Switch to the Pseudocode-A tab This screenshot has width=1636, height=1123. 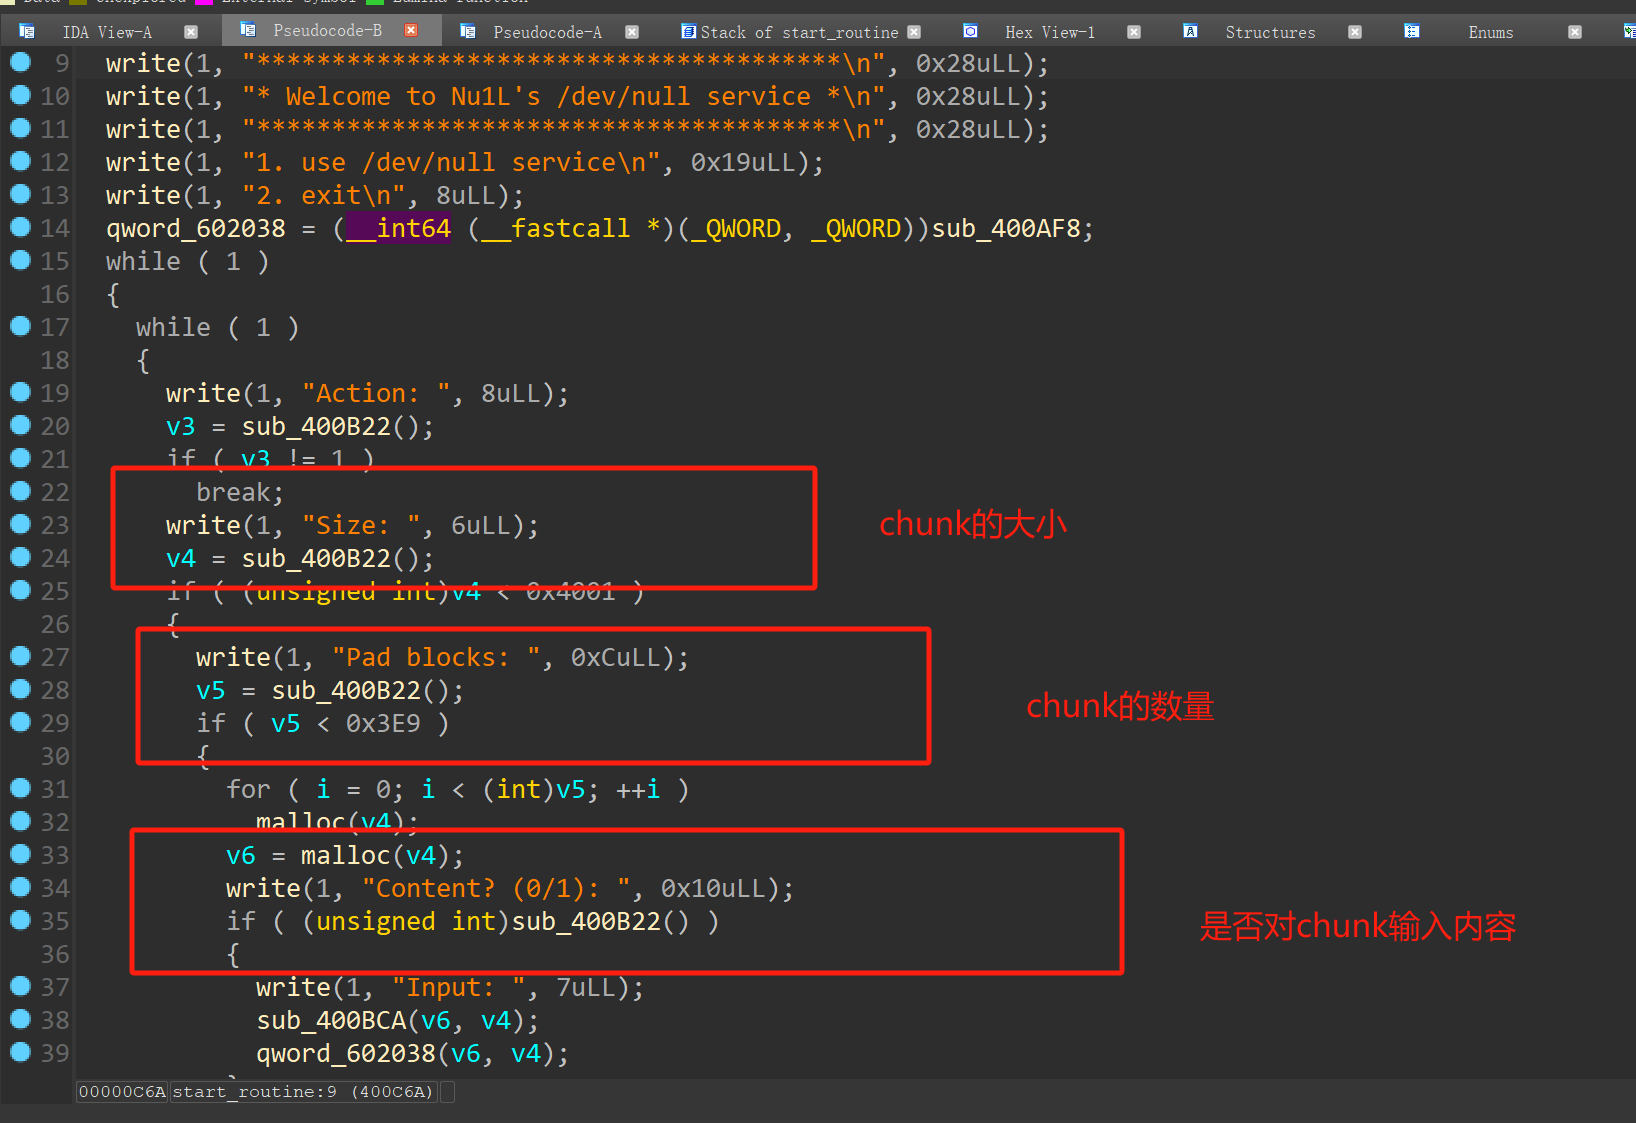548,32
